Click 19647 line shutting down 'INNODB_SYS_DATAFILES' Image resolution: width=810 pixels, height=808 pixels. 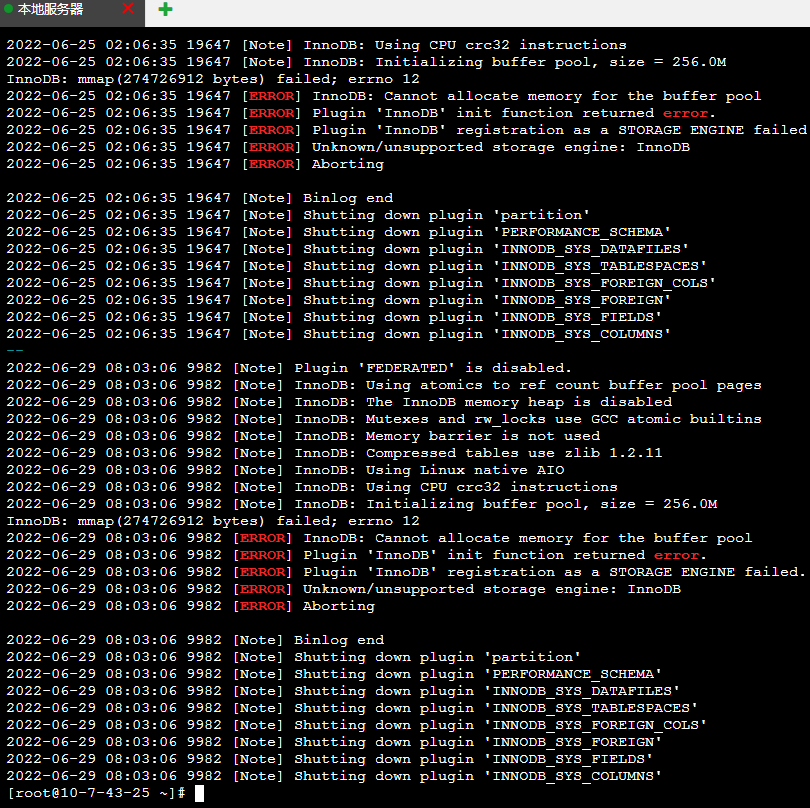(347, 250)
